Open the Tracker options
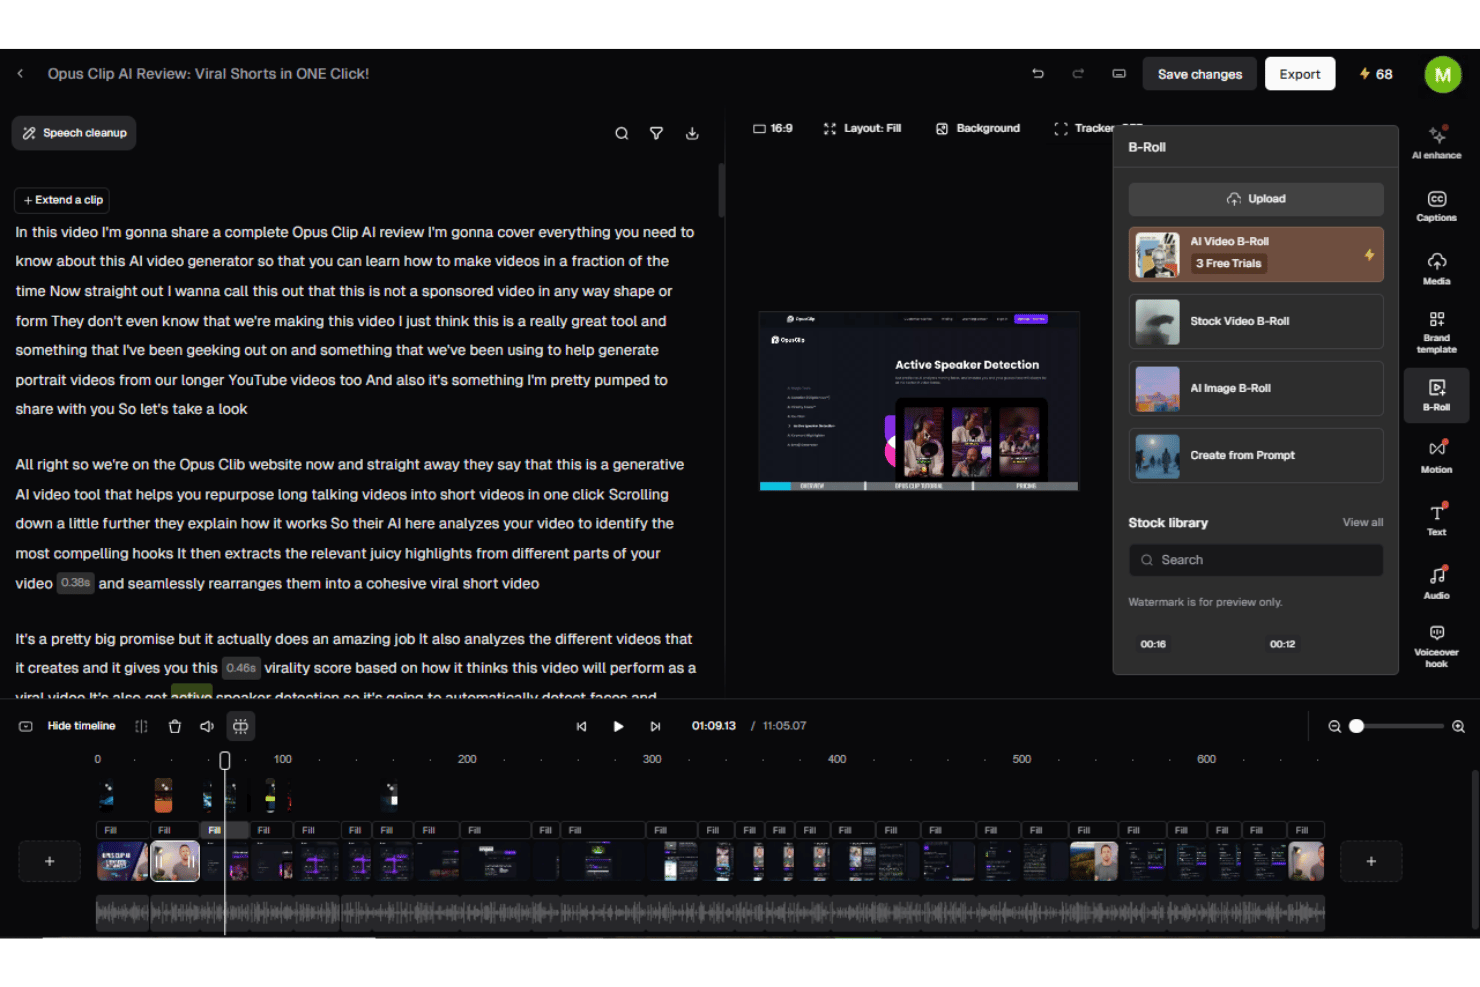1480x987 pixels. [x=1084, y=129]
